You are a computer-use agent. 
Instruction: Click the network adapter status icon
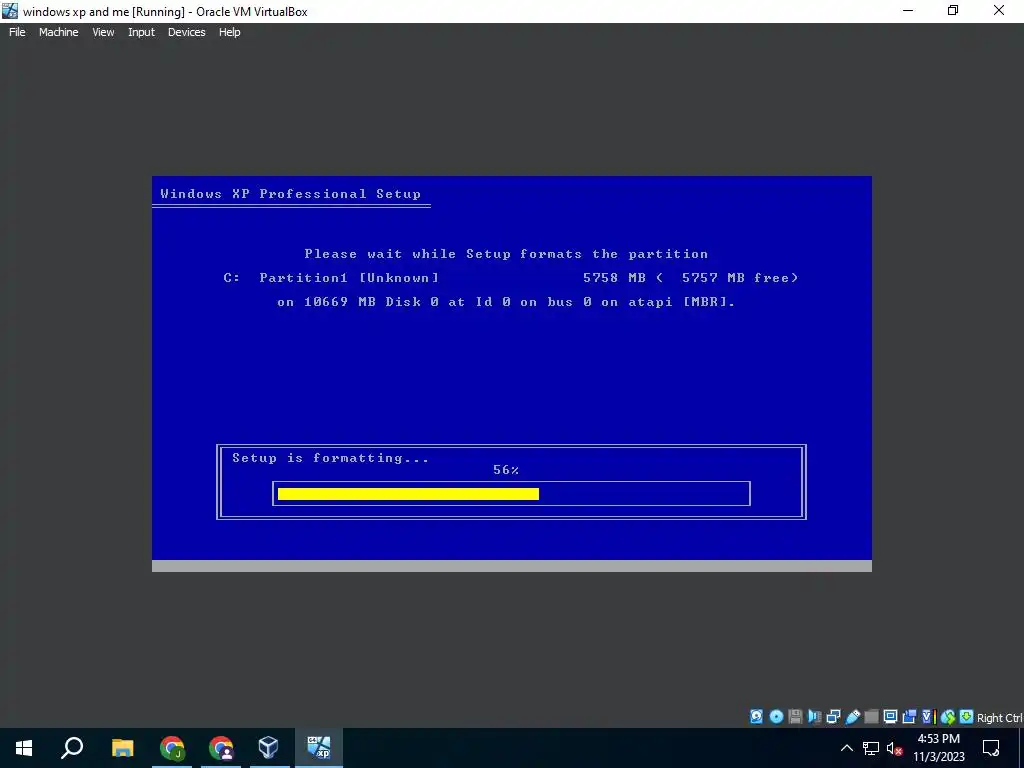(x=833, y=717)
